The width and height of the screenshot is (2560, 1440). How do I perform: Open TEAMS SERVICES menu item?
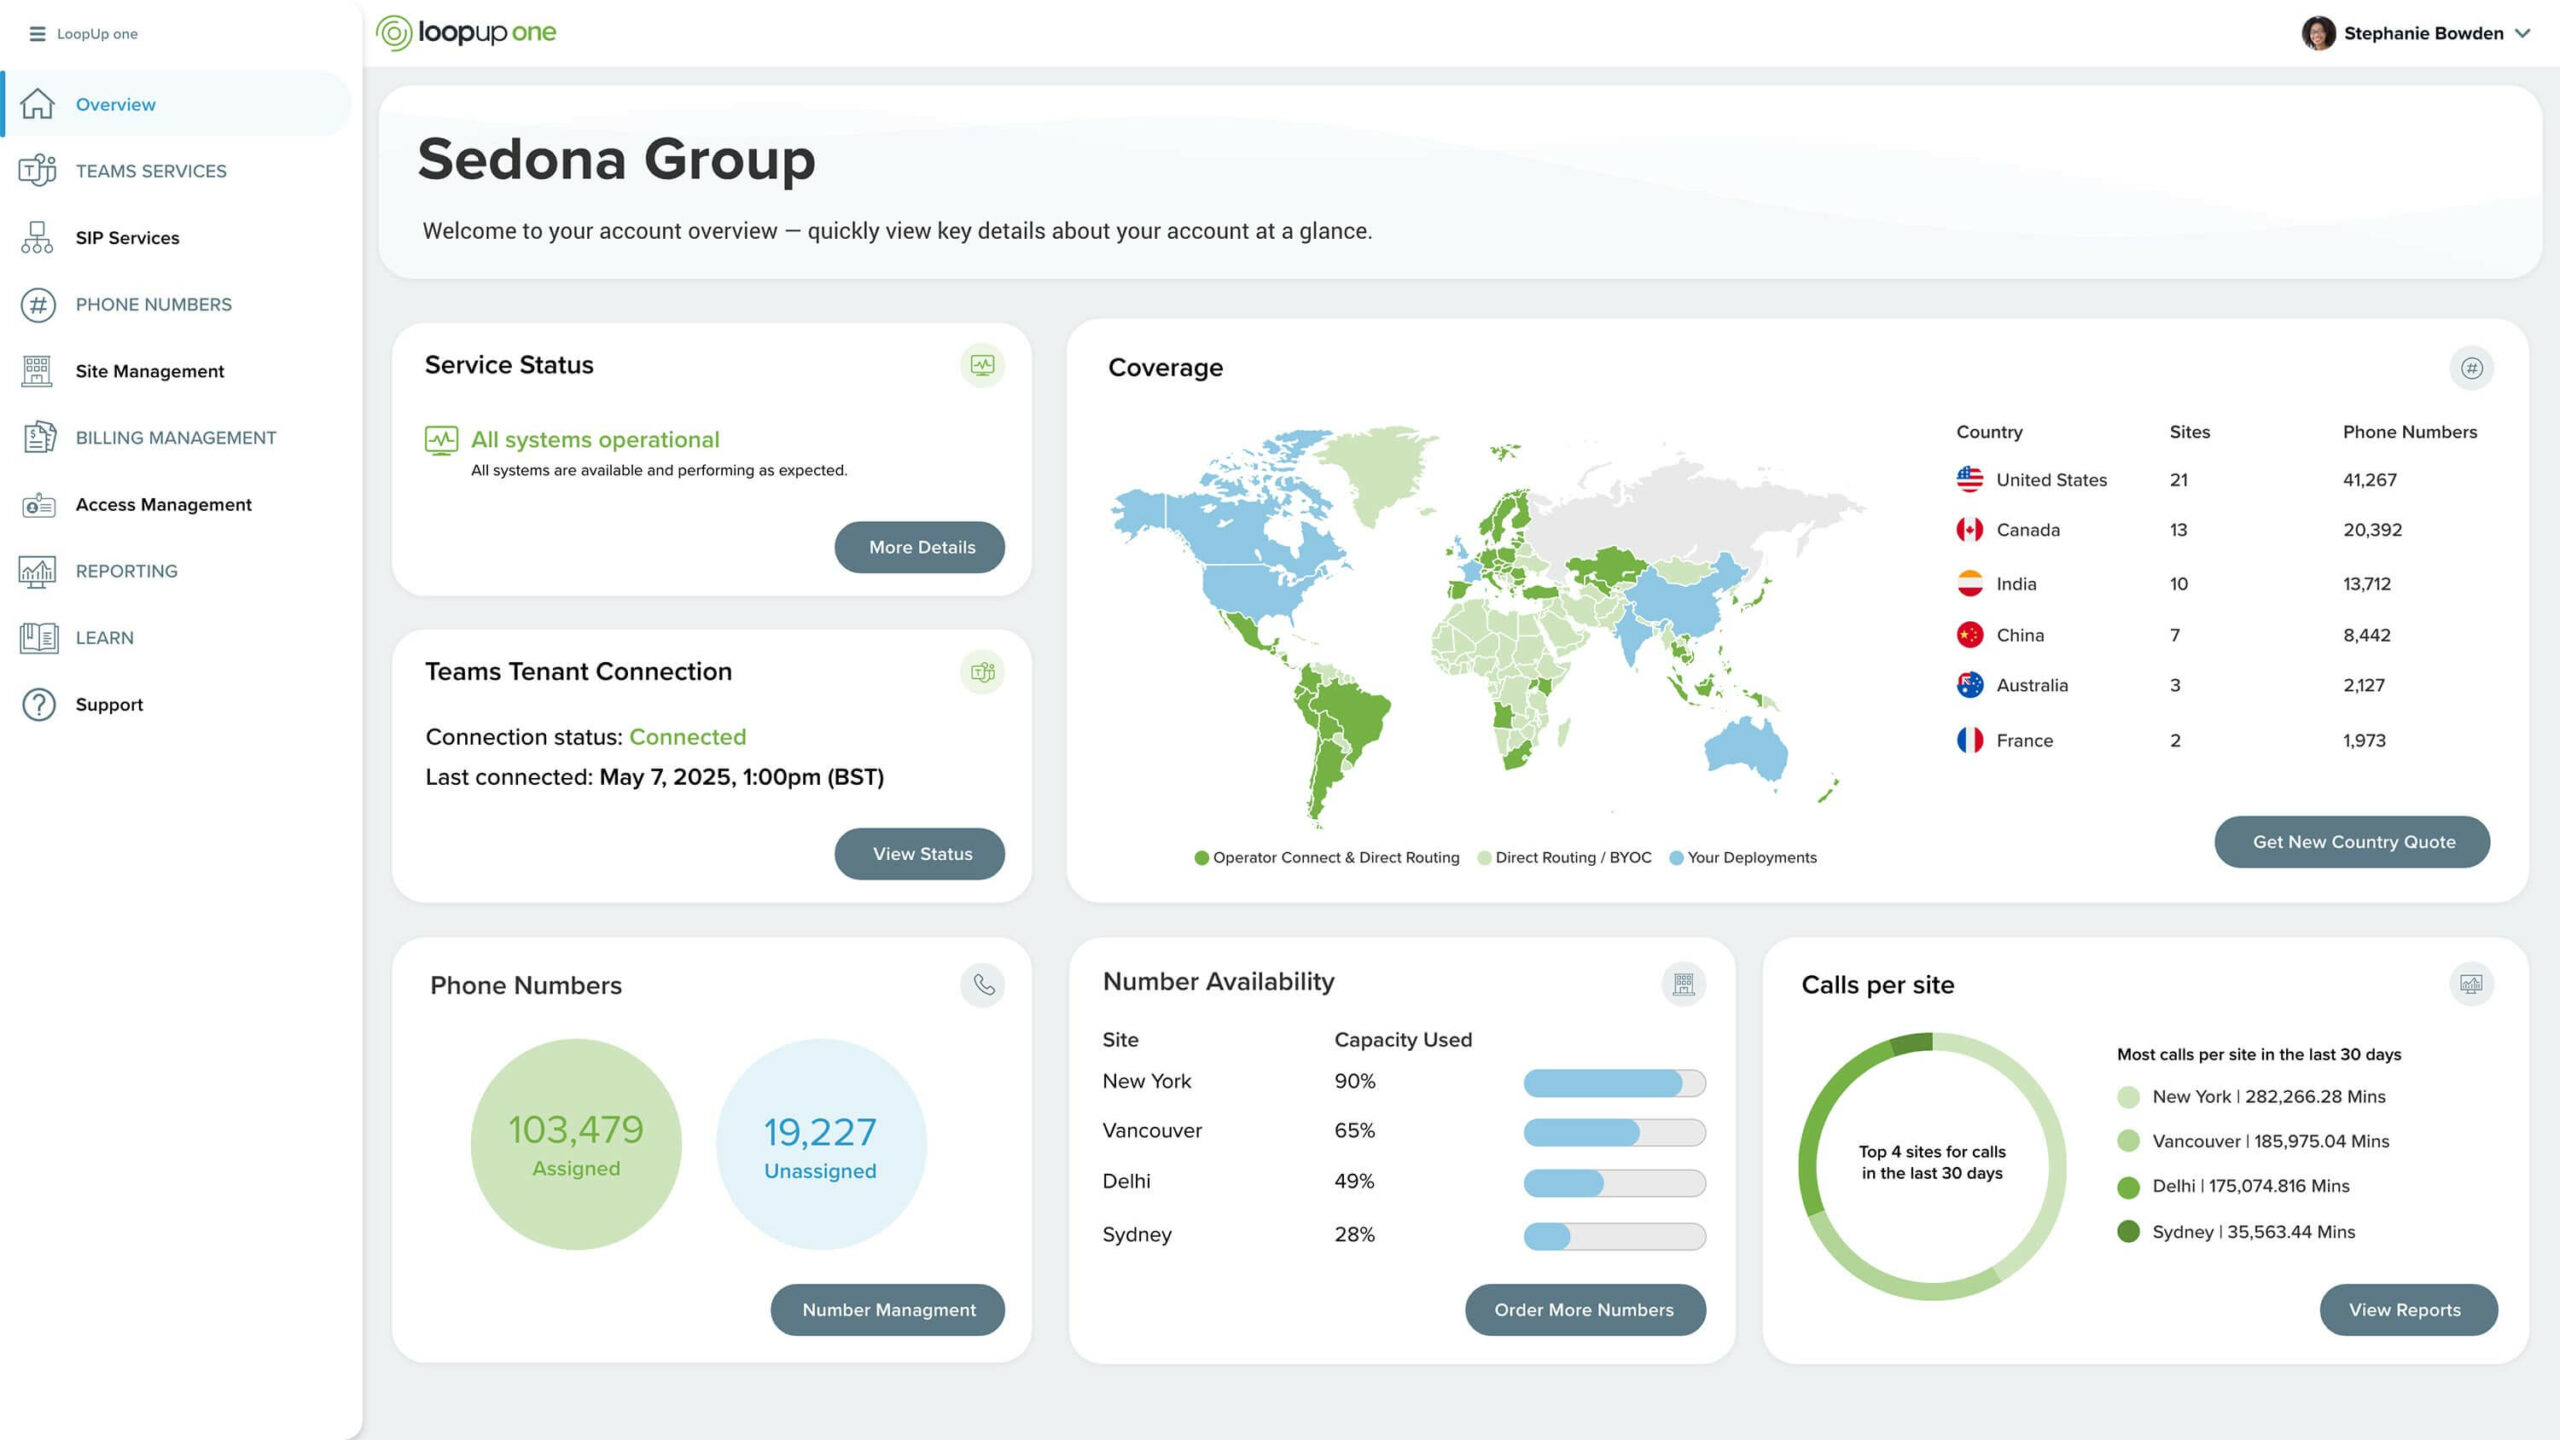click(151, 171)
